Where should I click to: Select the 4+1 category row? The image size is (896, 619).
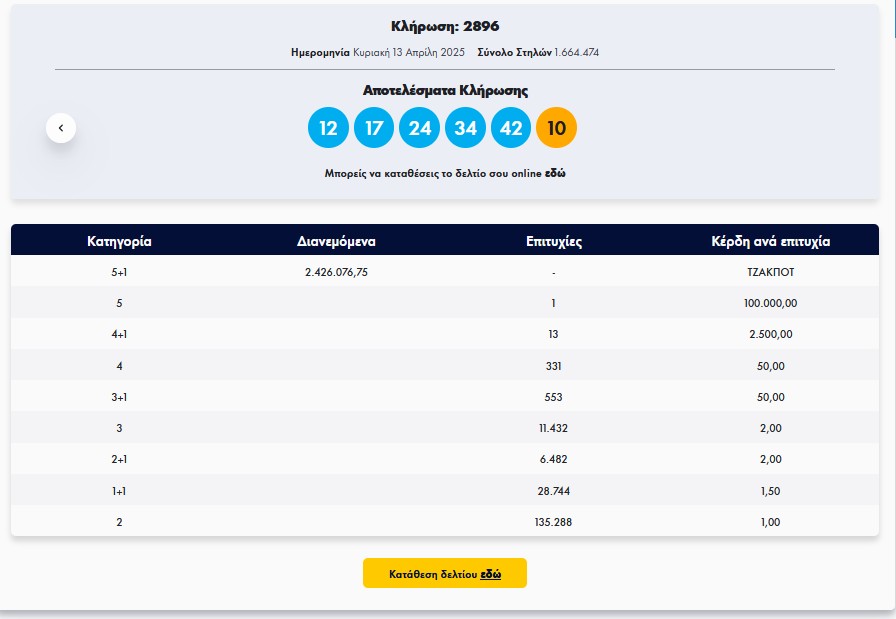[445, 334]
